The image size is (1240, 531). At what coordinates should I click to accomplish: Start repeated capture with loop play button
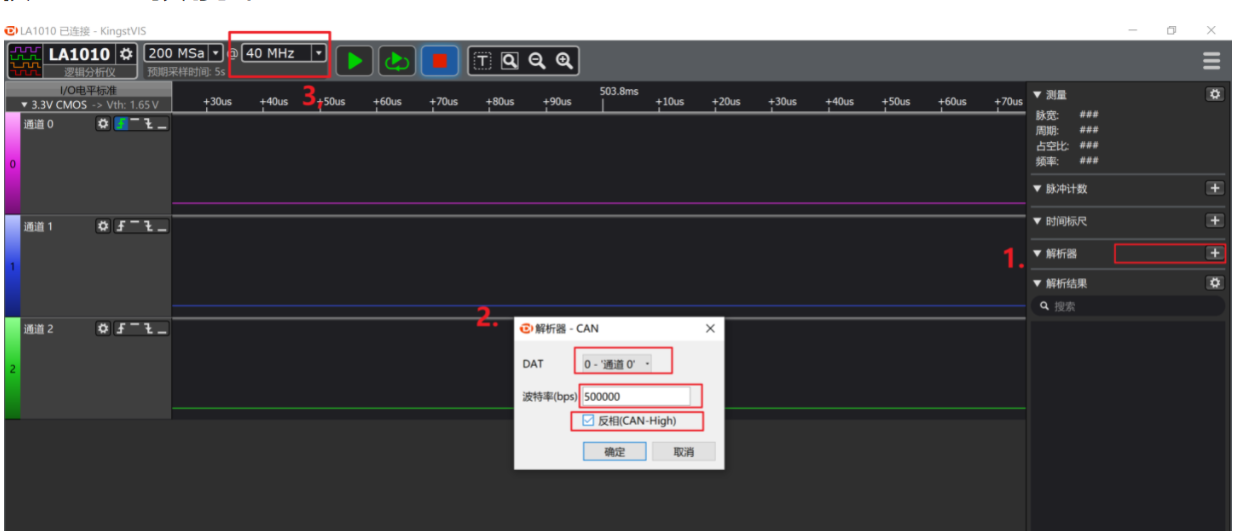click(397, 61)
